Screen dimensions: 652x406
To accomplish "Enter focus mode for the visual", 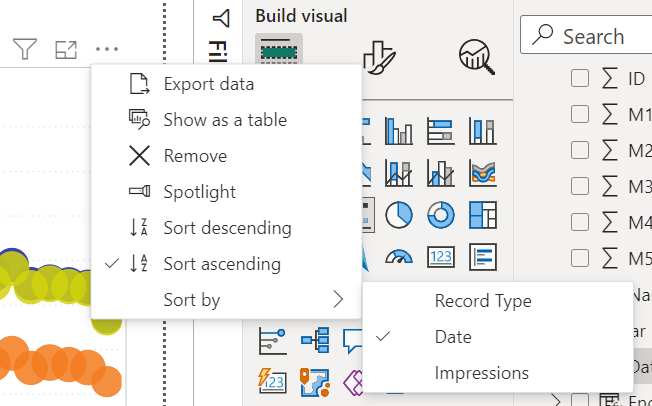I will [66, 50].
